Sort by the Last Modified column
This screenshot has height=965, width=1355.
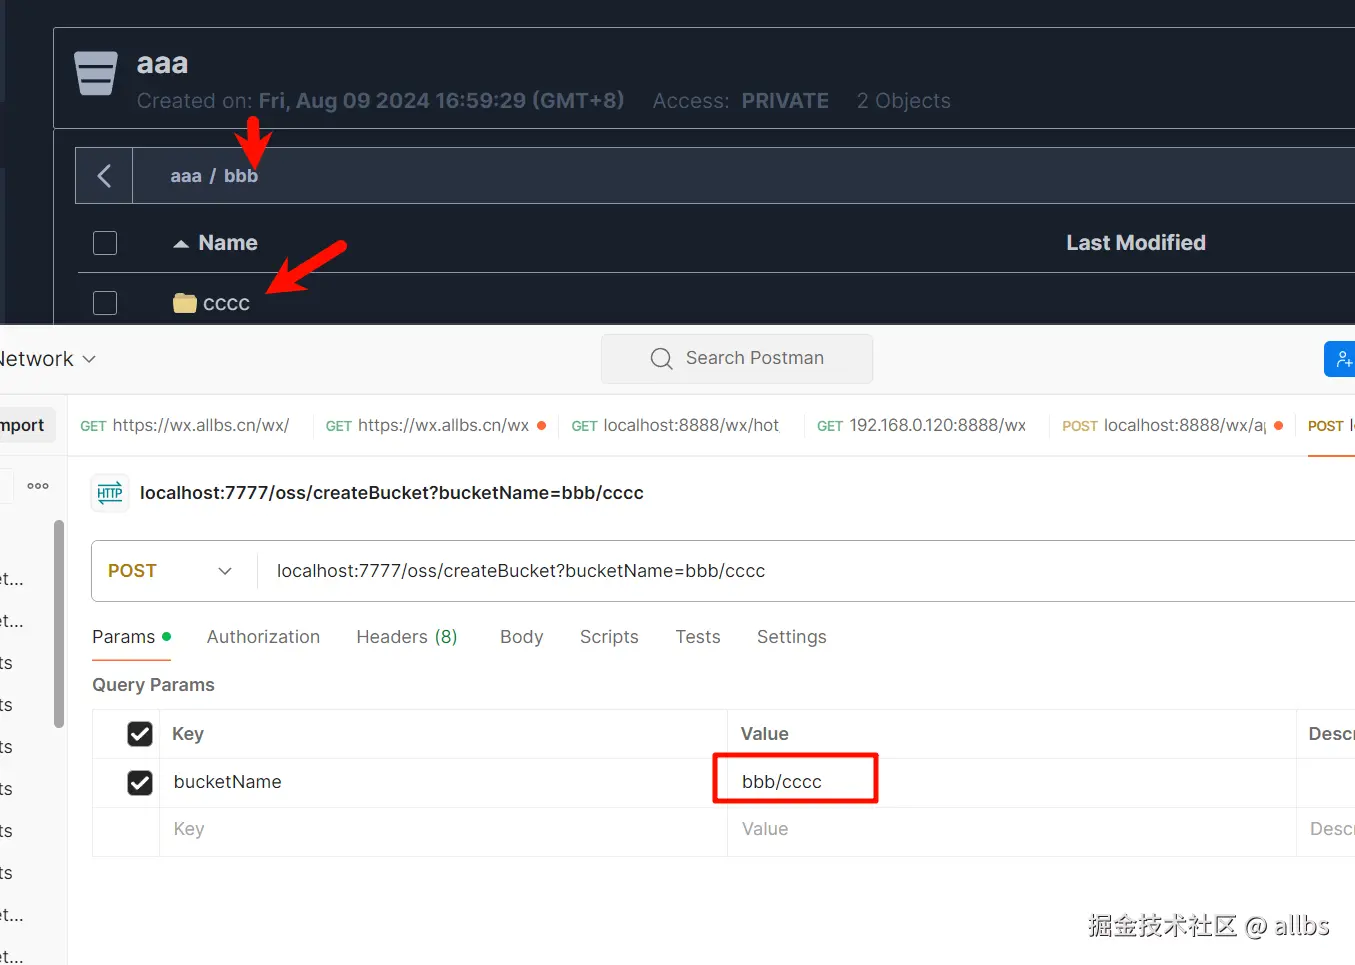1136,243
